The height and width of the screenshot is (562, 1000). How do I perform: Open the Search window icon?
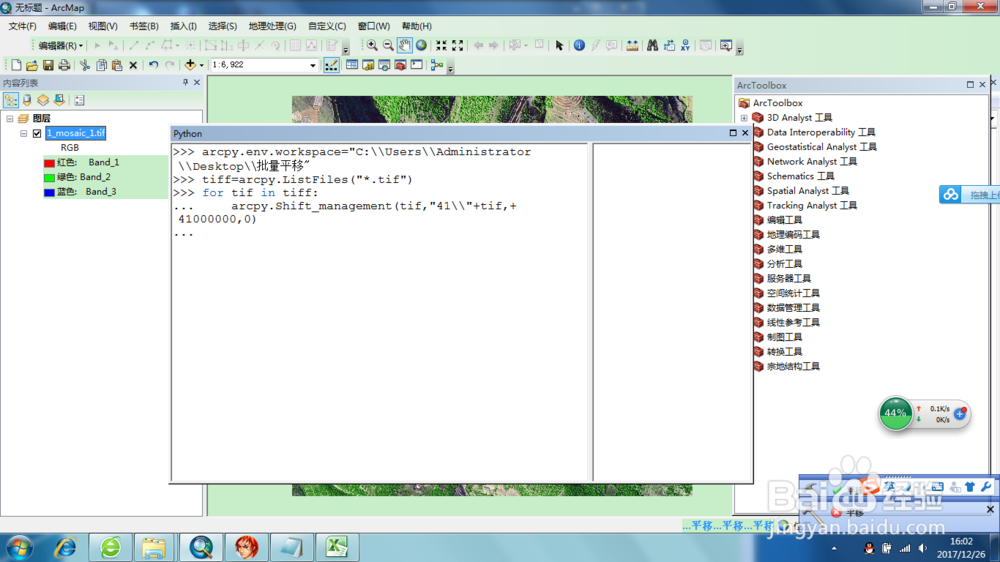tap(384, 65)
